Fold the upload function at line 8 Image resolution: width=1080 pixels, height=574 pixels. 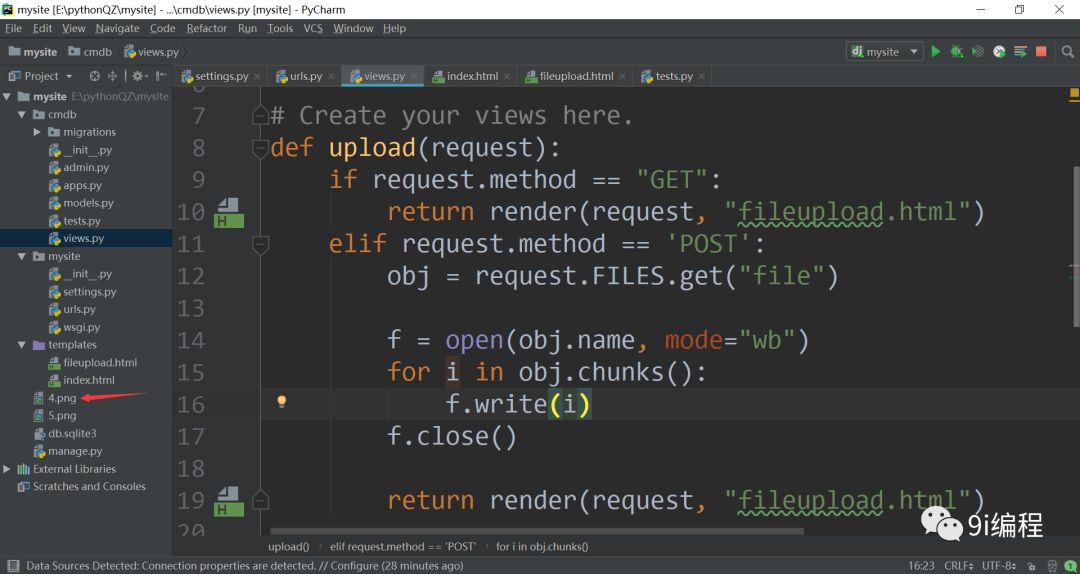tap(260, 147)
